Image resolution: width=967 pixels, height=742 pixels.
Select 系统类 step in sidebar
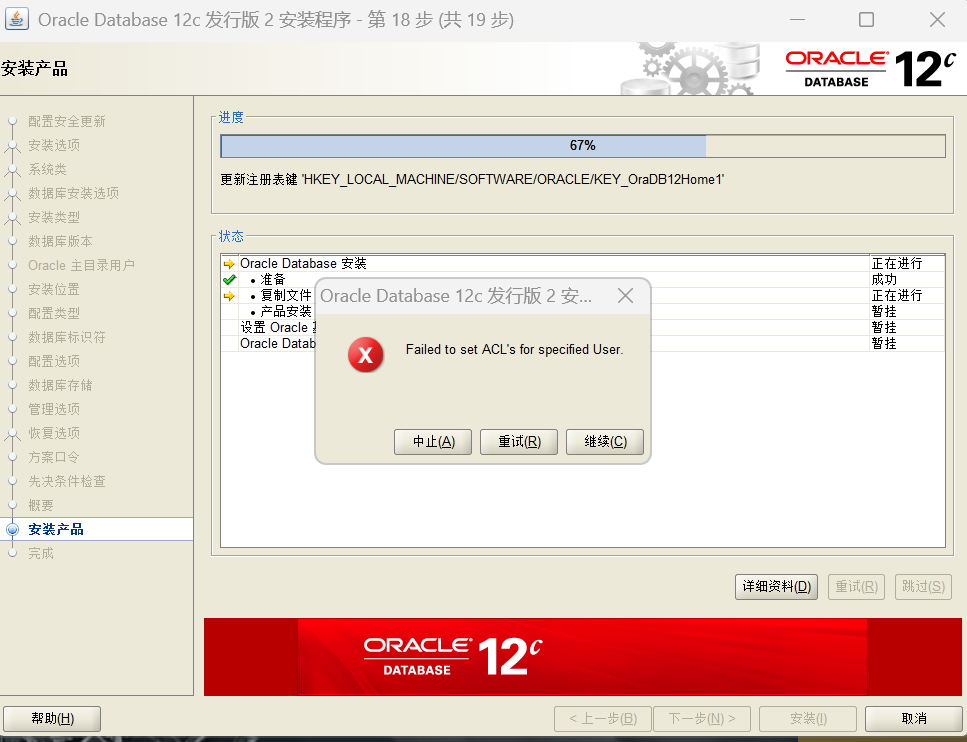tap(47, 170)
